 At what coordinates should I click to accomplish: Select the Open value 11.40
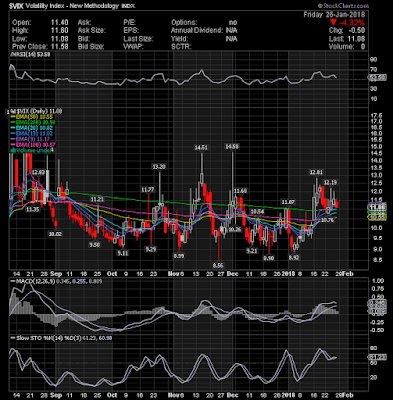point(60,23)
